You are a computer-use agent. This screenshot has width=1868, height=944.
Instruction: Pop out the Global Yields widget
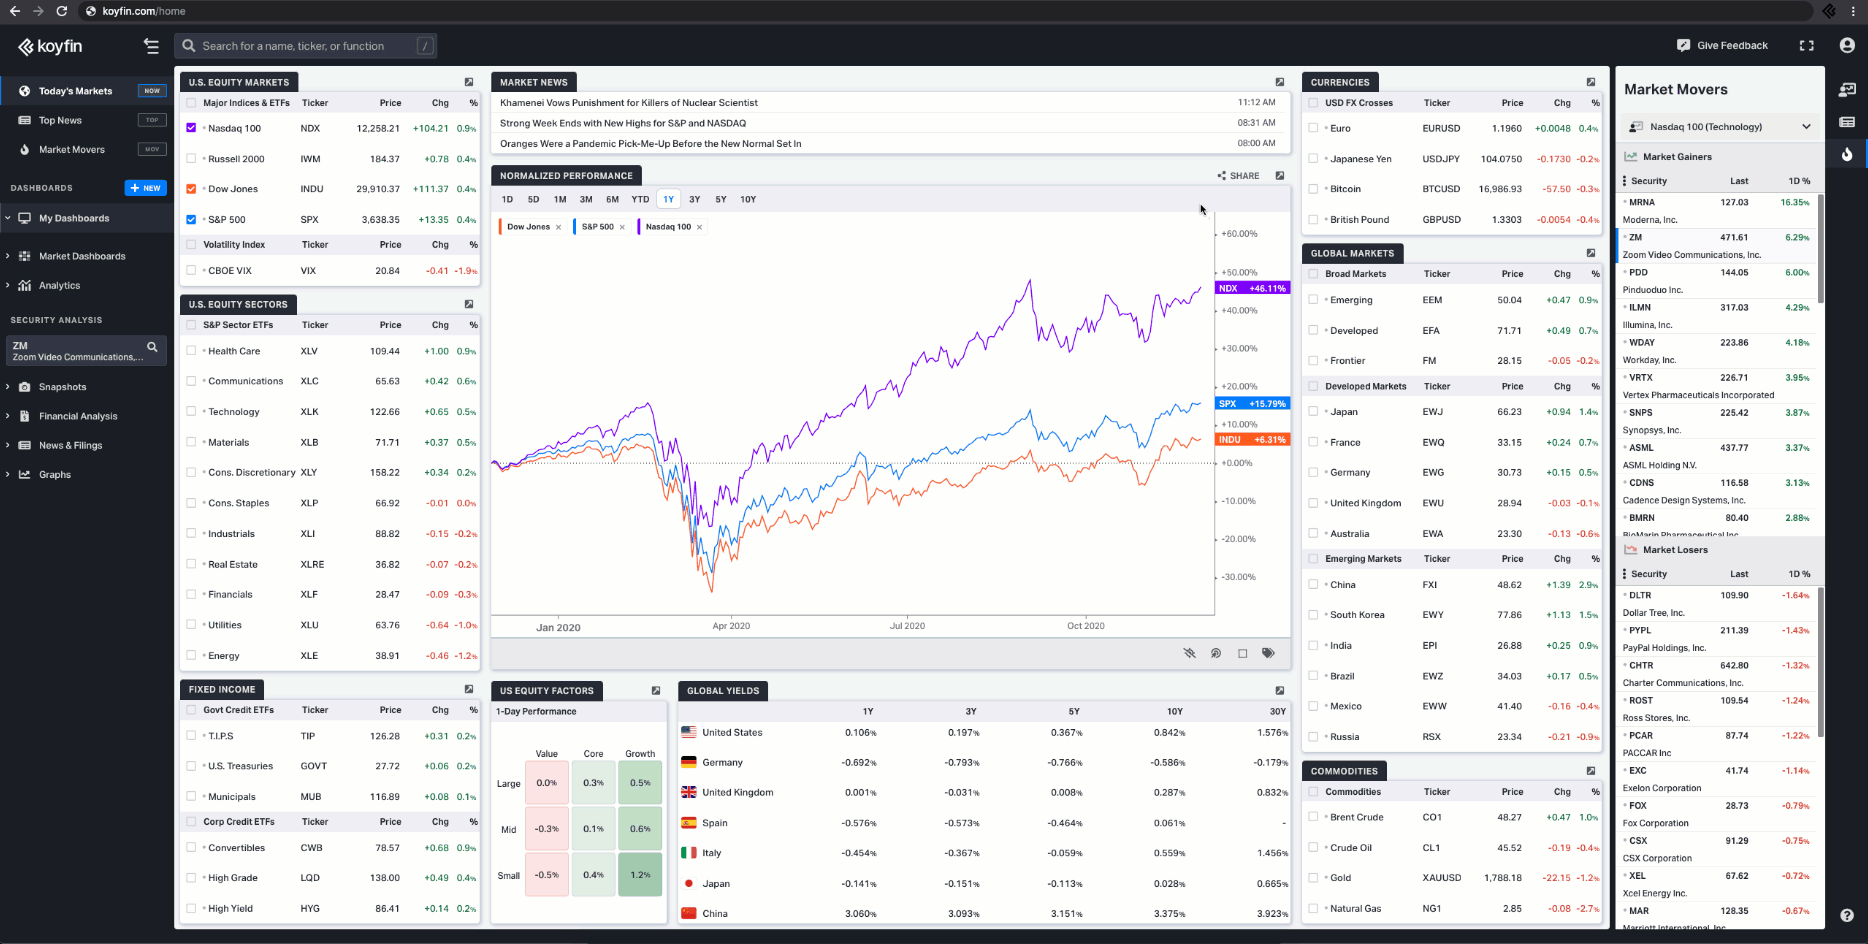tap(1280, 690)
